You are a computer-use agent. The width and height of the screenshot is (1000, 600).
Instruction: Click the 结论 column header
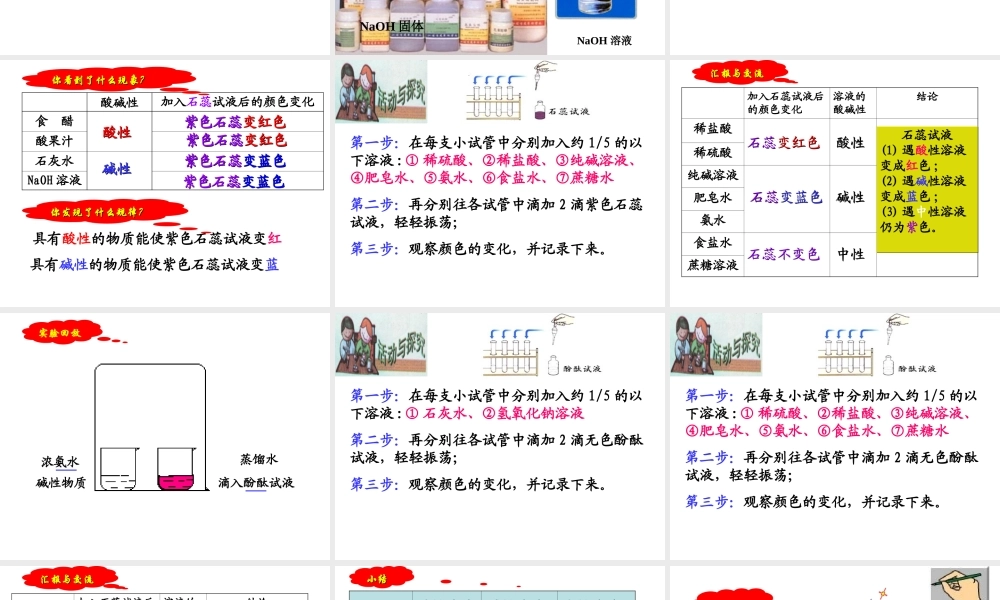pos(927,96)
